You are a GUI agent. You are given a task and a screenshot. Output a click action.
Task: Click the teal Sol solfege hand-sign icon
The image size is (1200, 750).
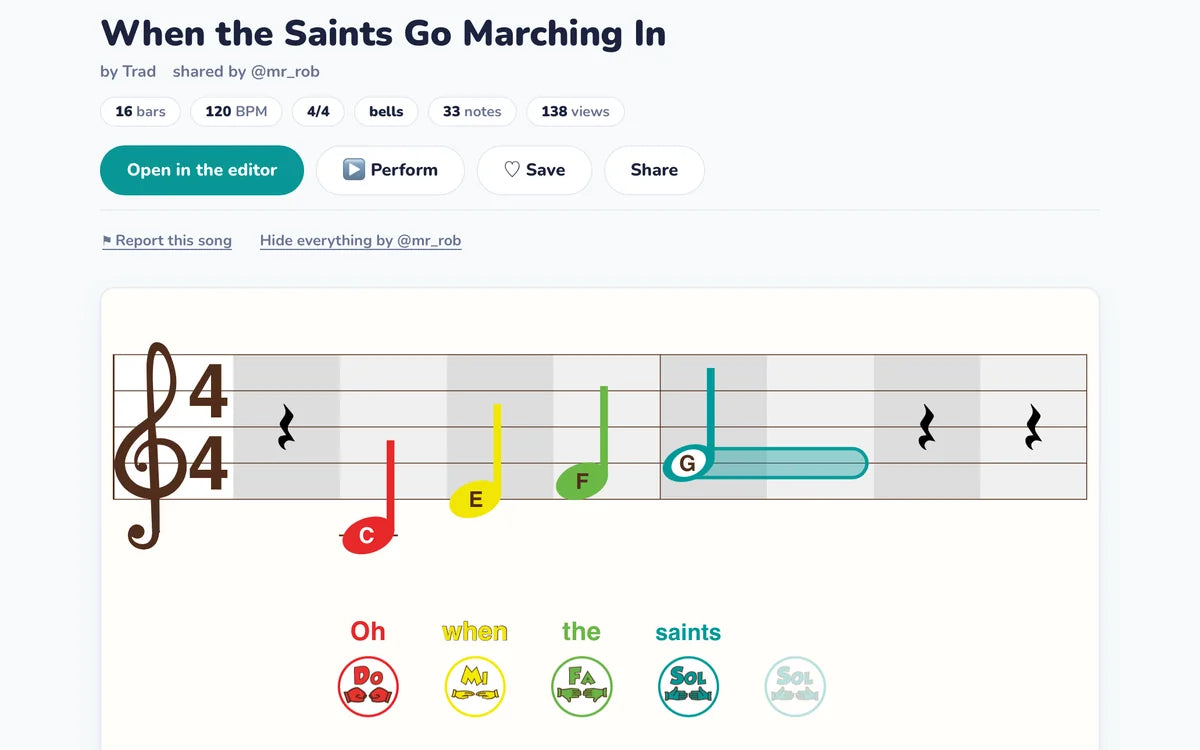coord(688,686)
